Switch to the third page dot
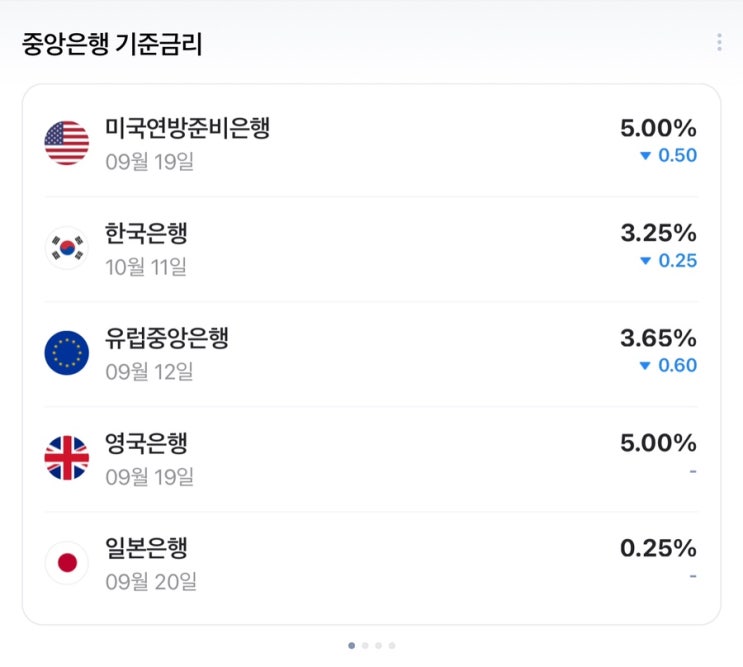743x667 pixels. 379,646
